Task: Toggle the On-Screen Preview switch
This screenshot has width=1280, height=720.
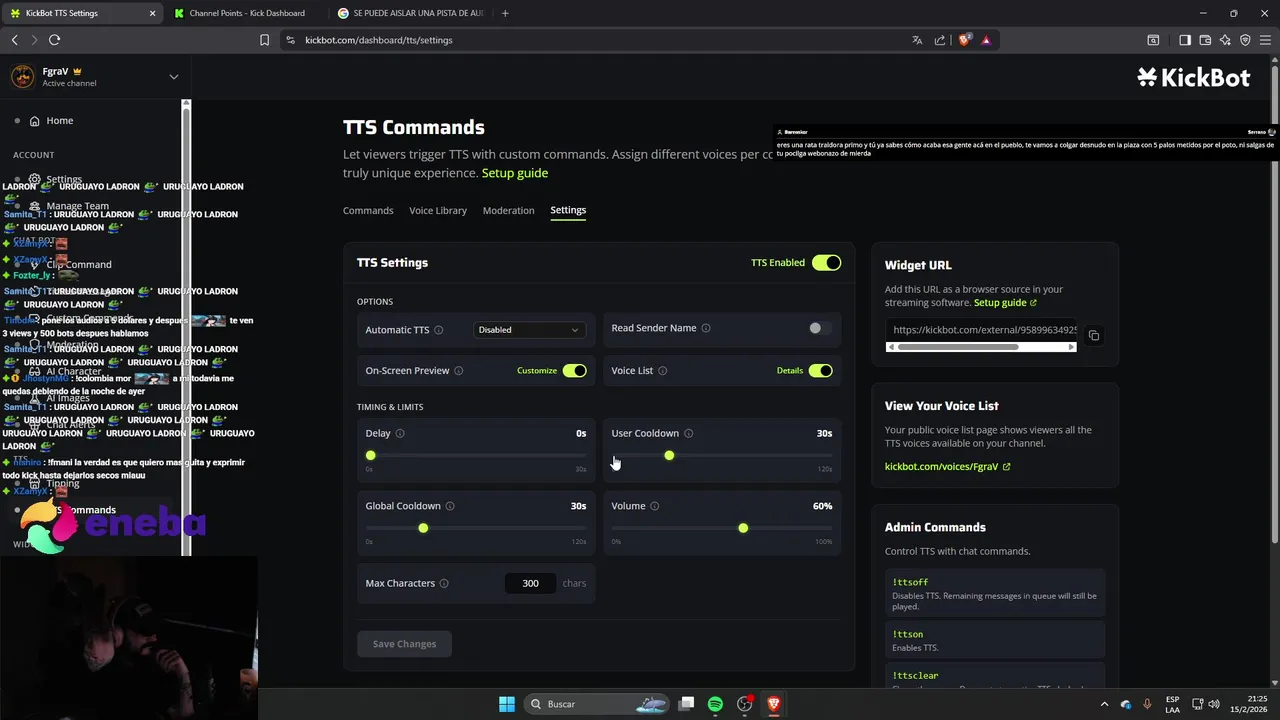Action: 574,371
